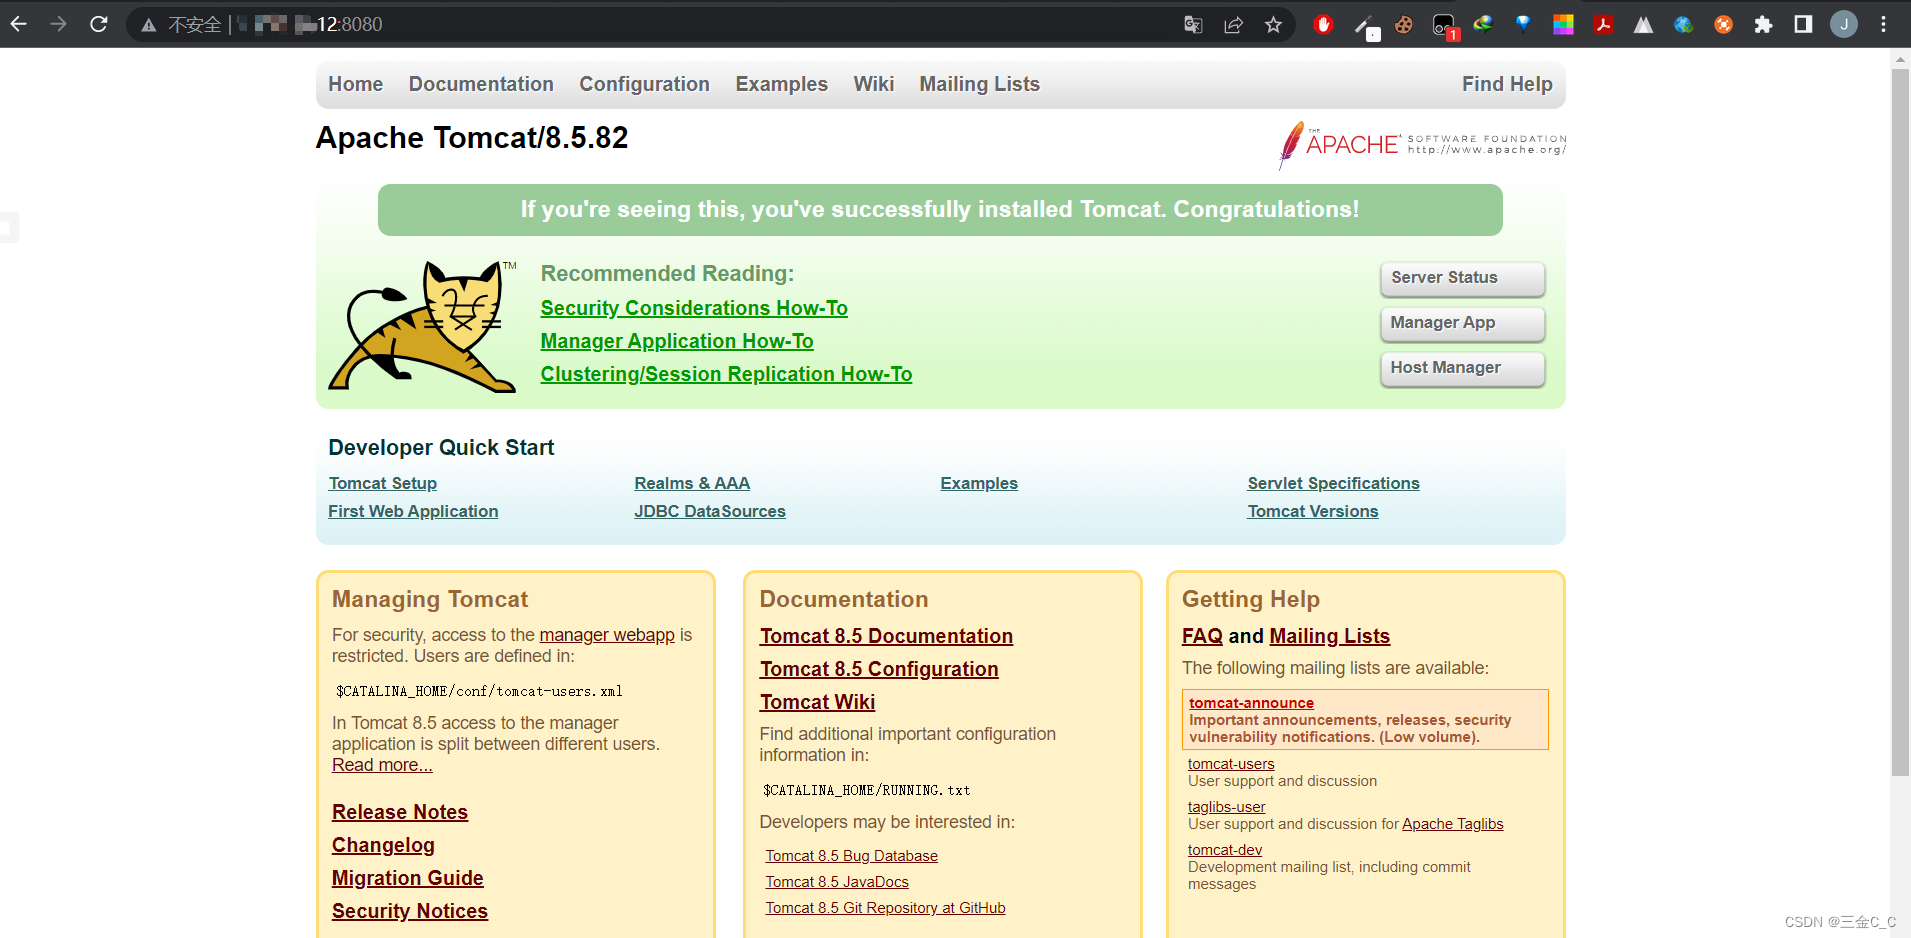1911x938 pixels.
Task: Open Chrome three-dot menu
Action: click(x=1883, y=24)
